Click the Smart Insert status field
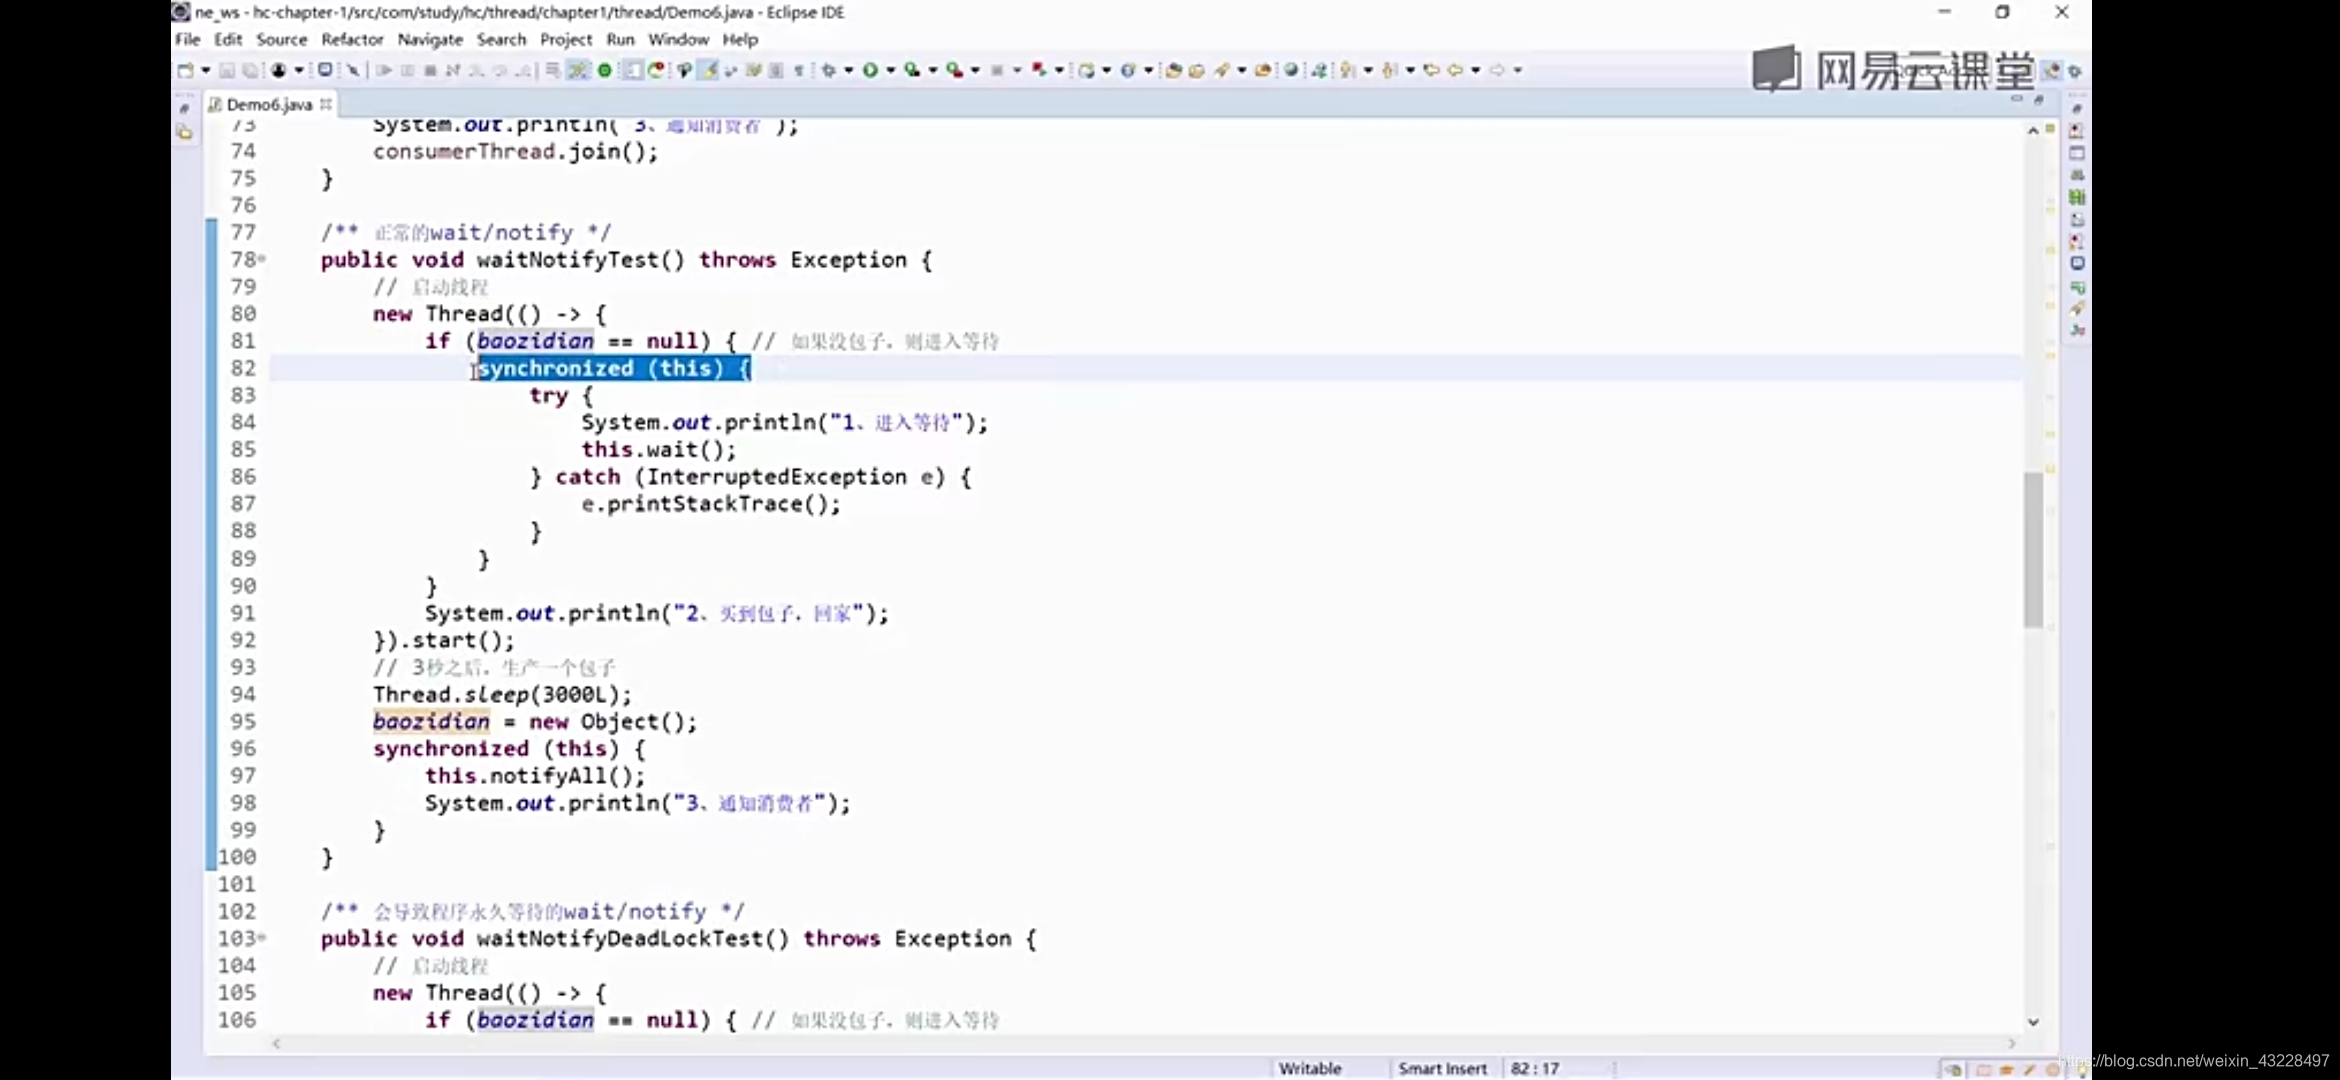The width and height of the screenshot is (2340, 1080). click(x=1442, y=1068)
